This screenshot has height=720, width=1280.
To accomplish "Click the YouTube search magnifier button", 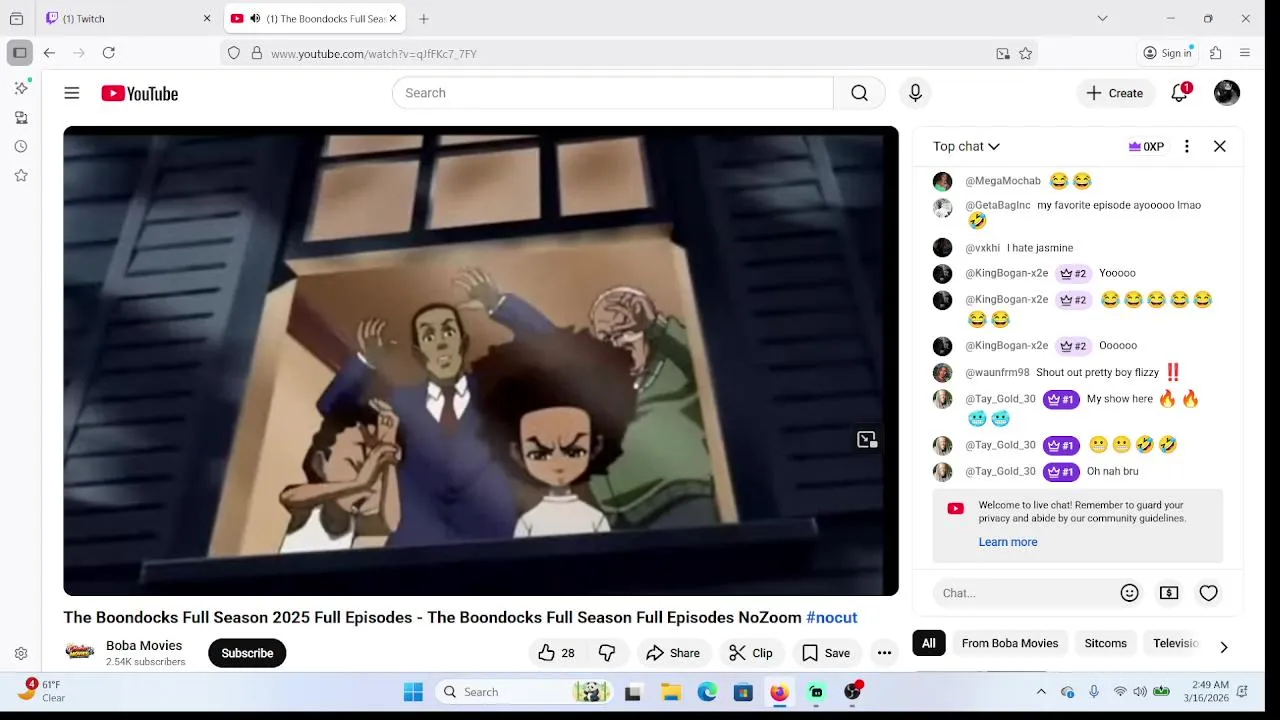I will (x=859, y=93).
